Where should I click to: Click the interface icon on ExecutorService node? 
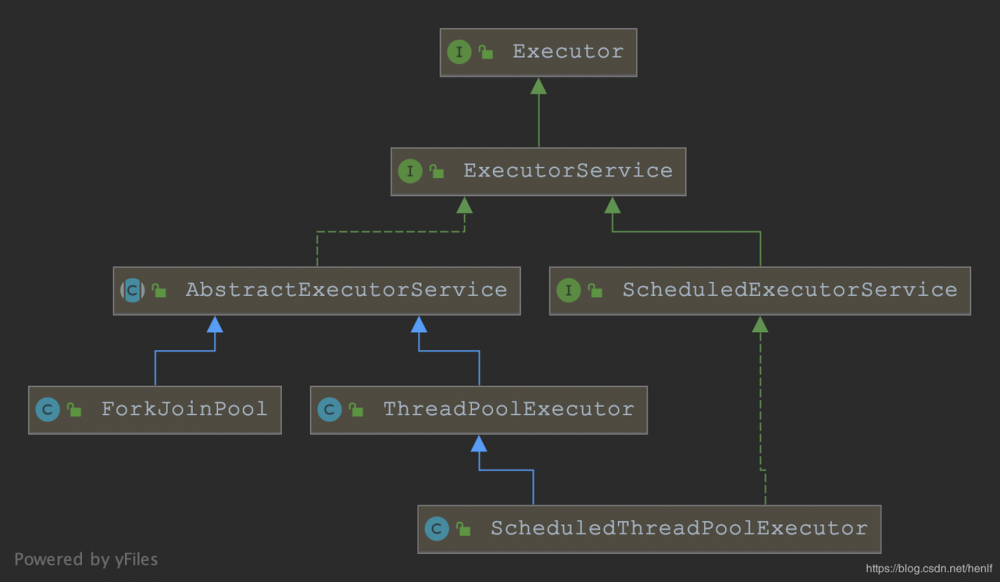tap(410, 171)
